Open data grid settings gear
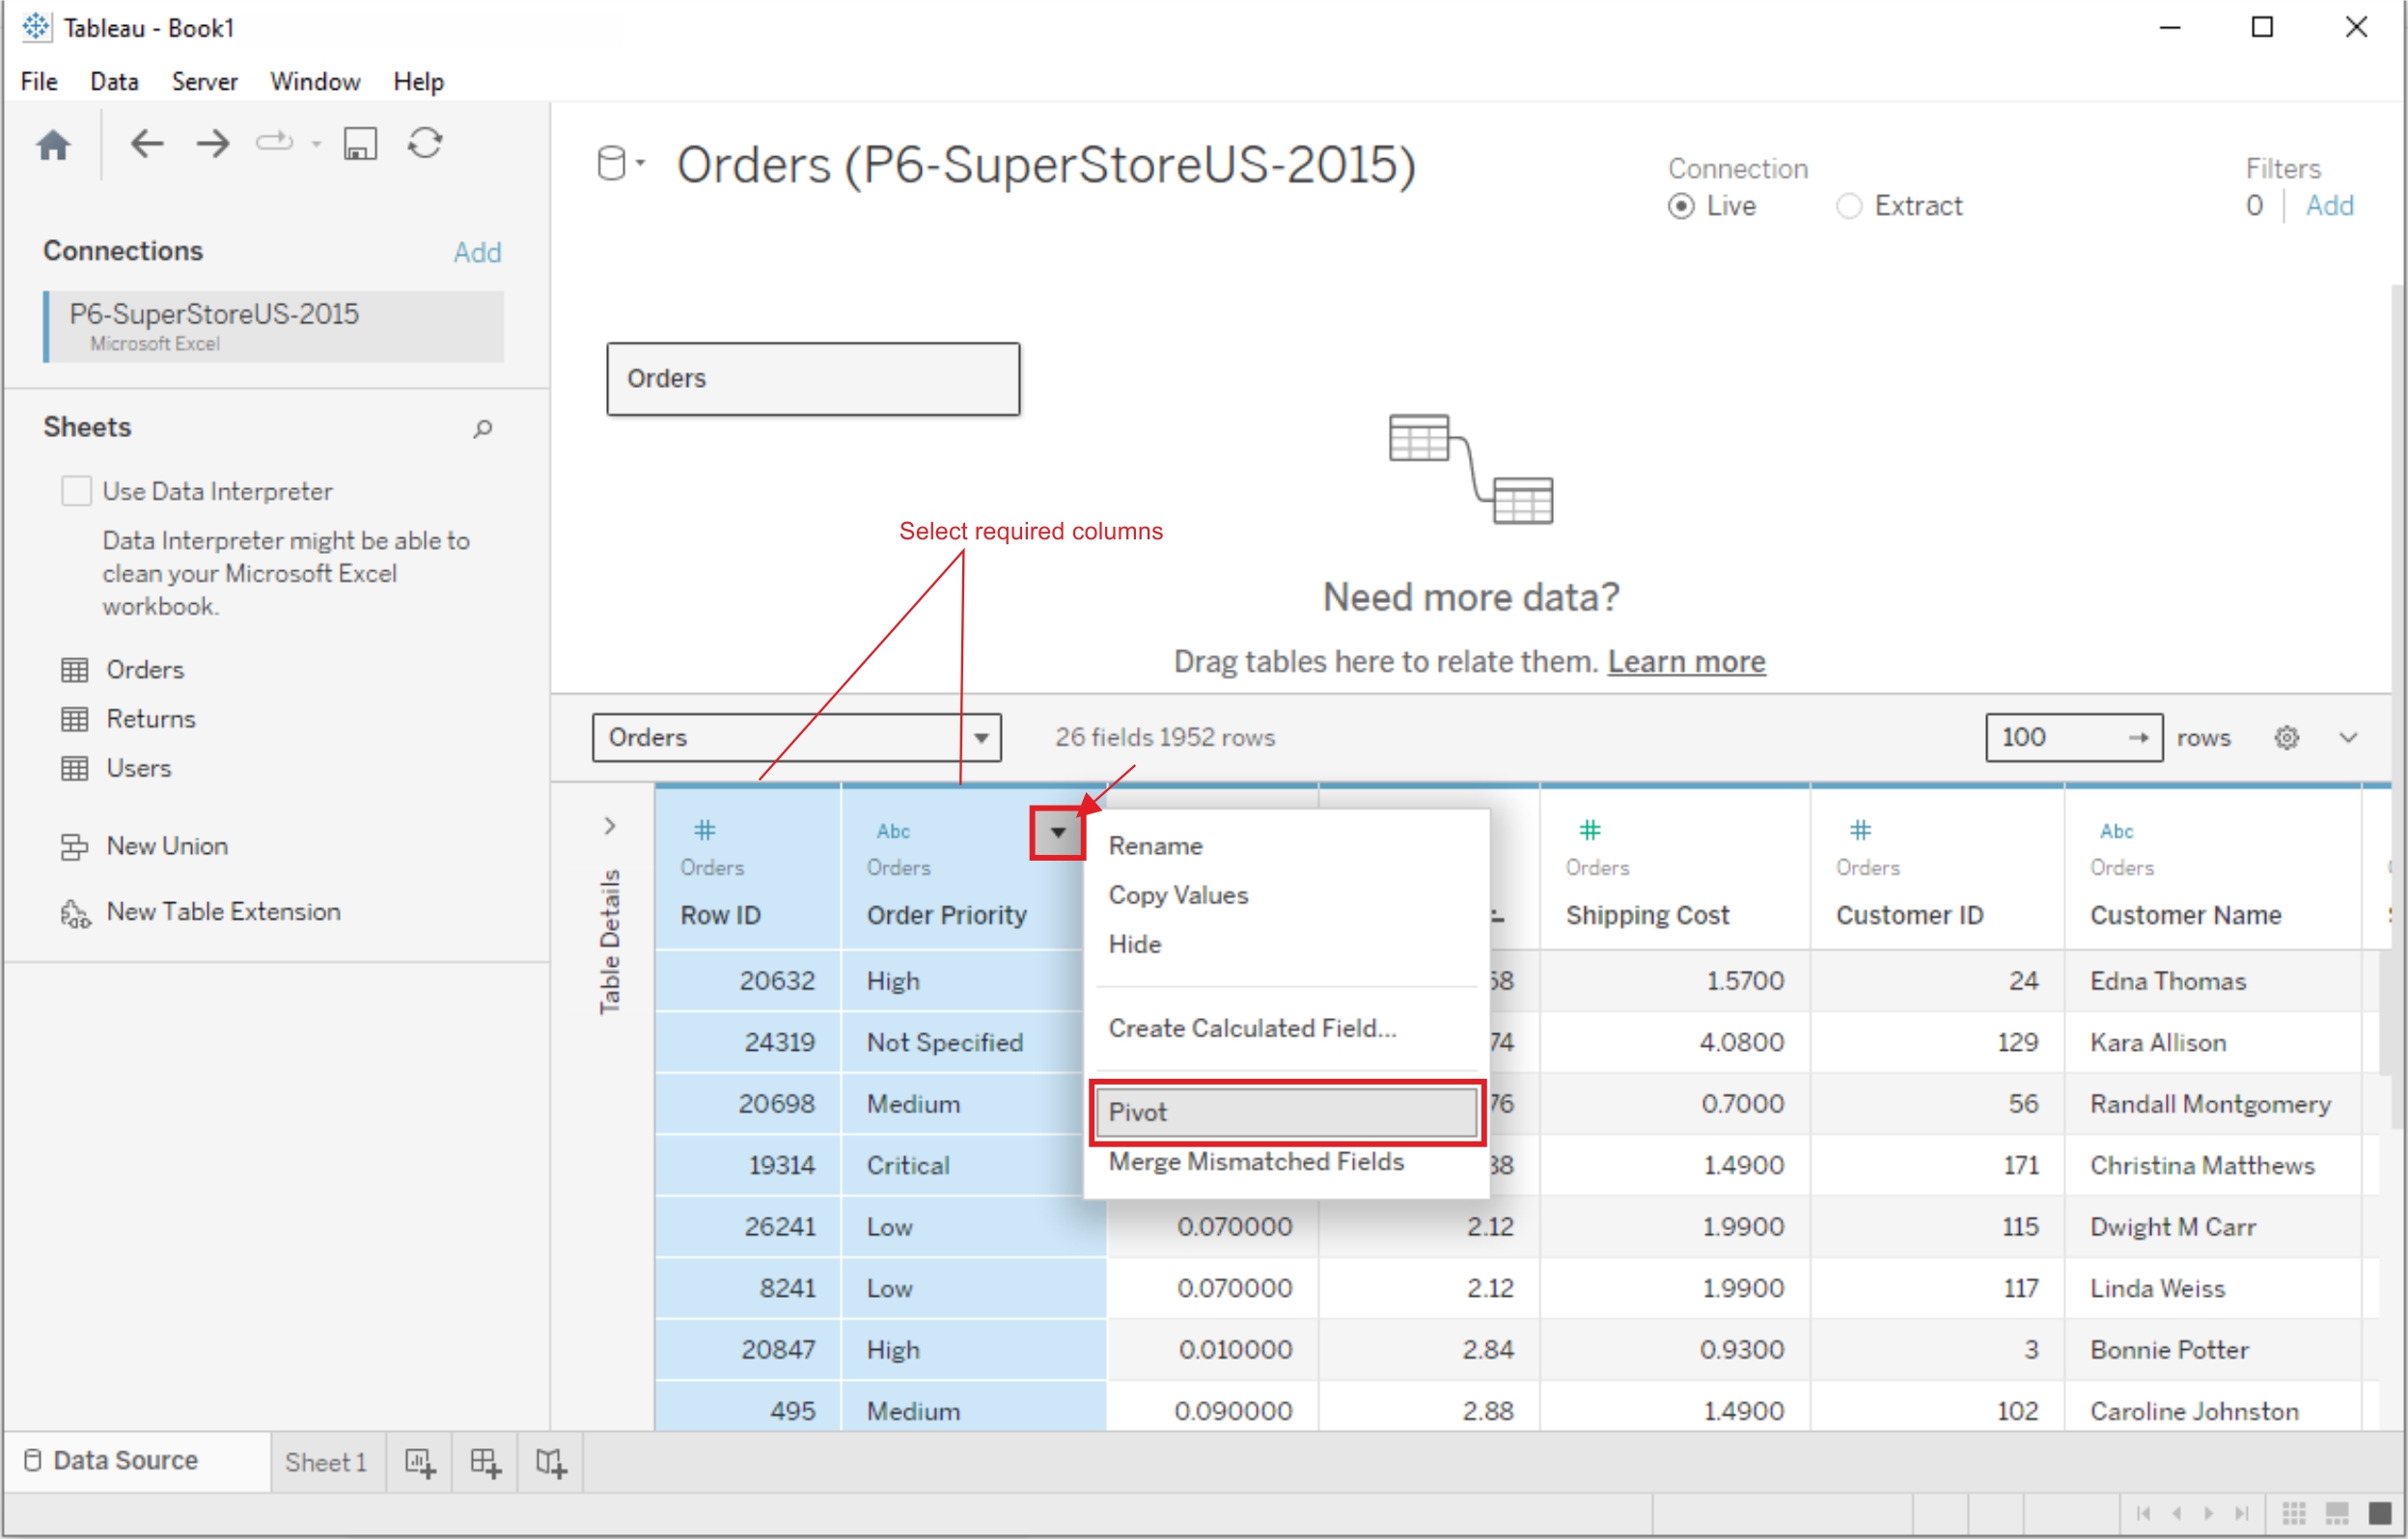 pos(2287,738)
